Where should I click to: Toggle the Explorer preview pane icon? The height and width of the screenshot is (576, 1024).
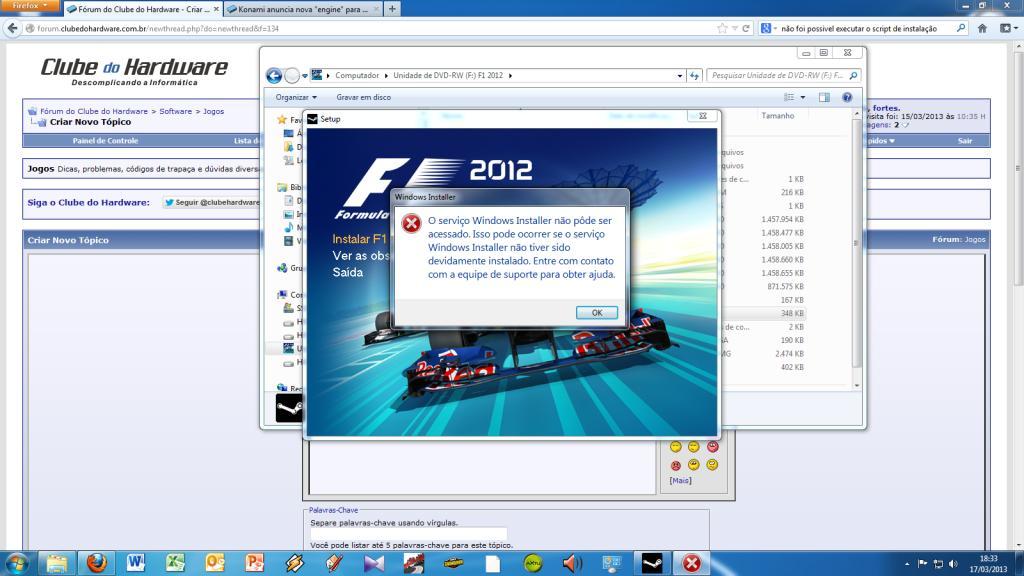click(824, 97)
